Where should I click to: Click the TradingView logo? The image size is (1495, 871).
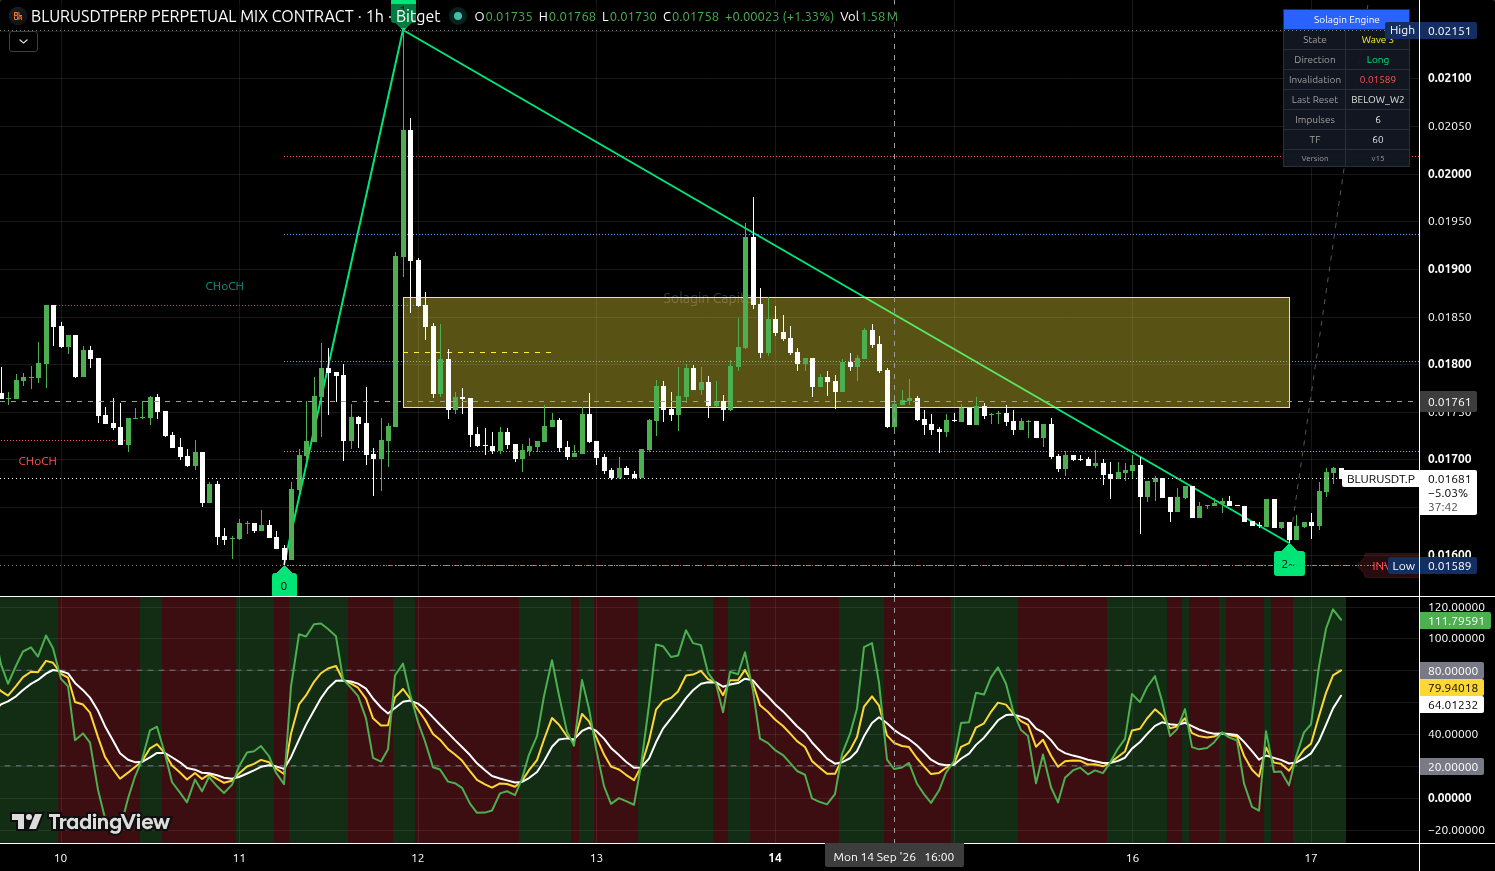tap(91, 822)
